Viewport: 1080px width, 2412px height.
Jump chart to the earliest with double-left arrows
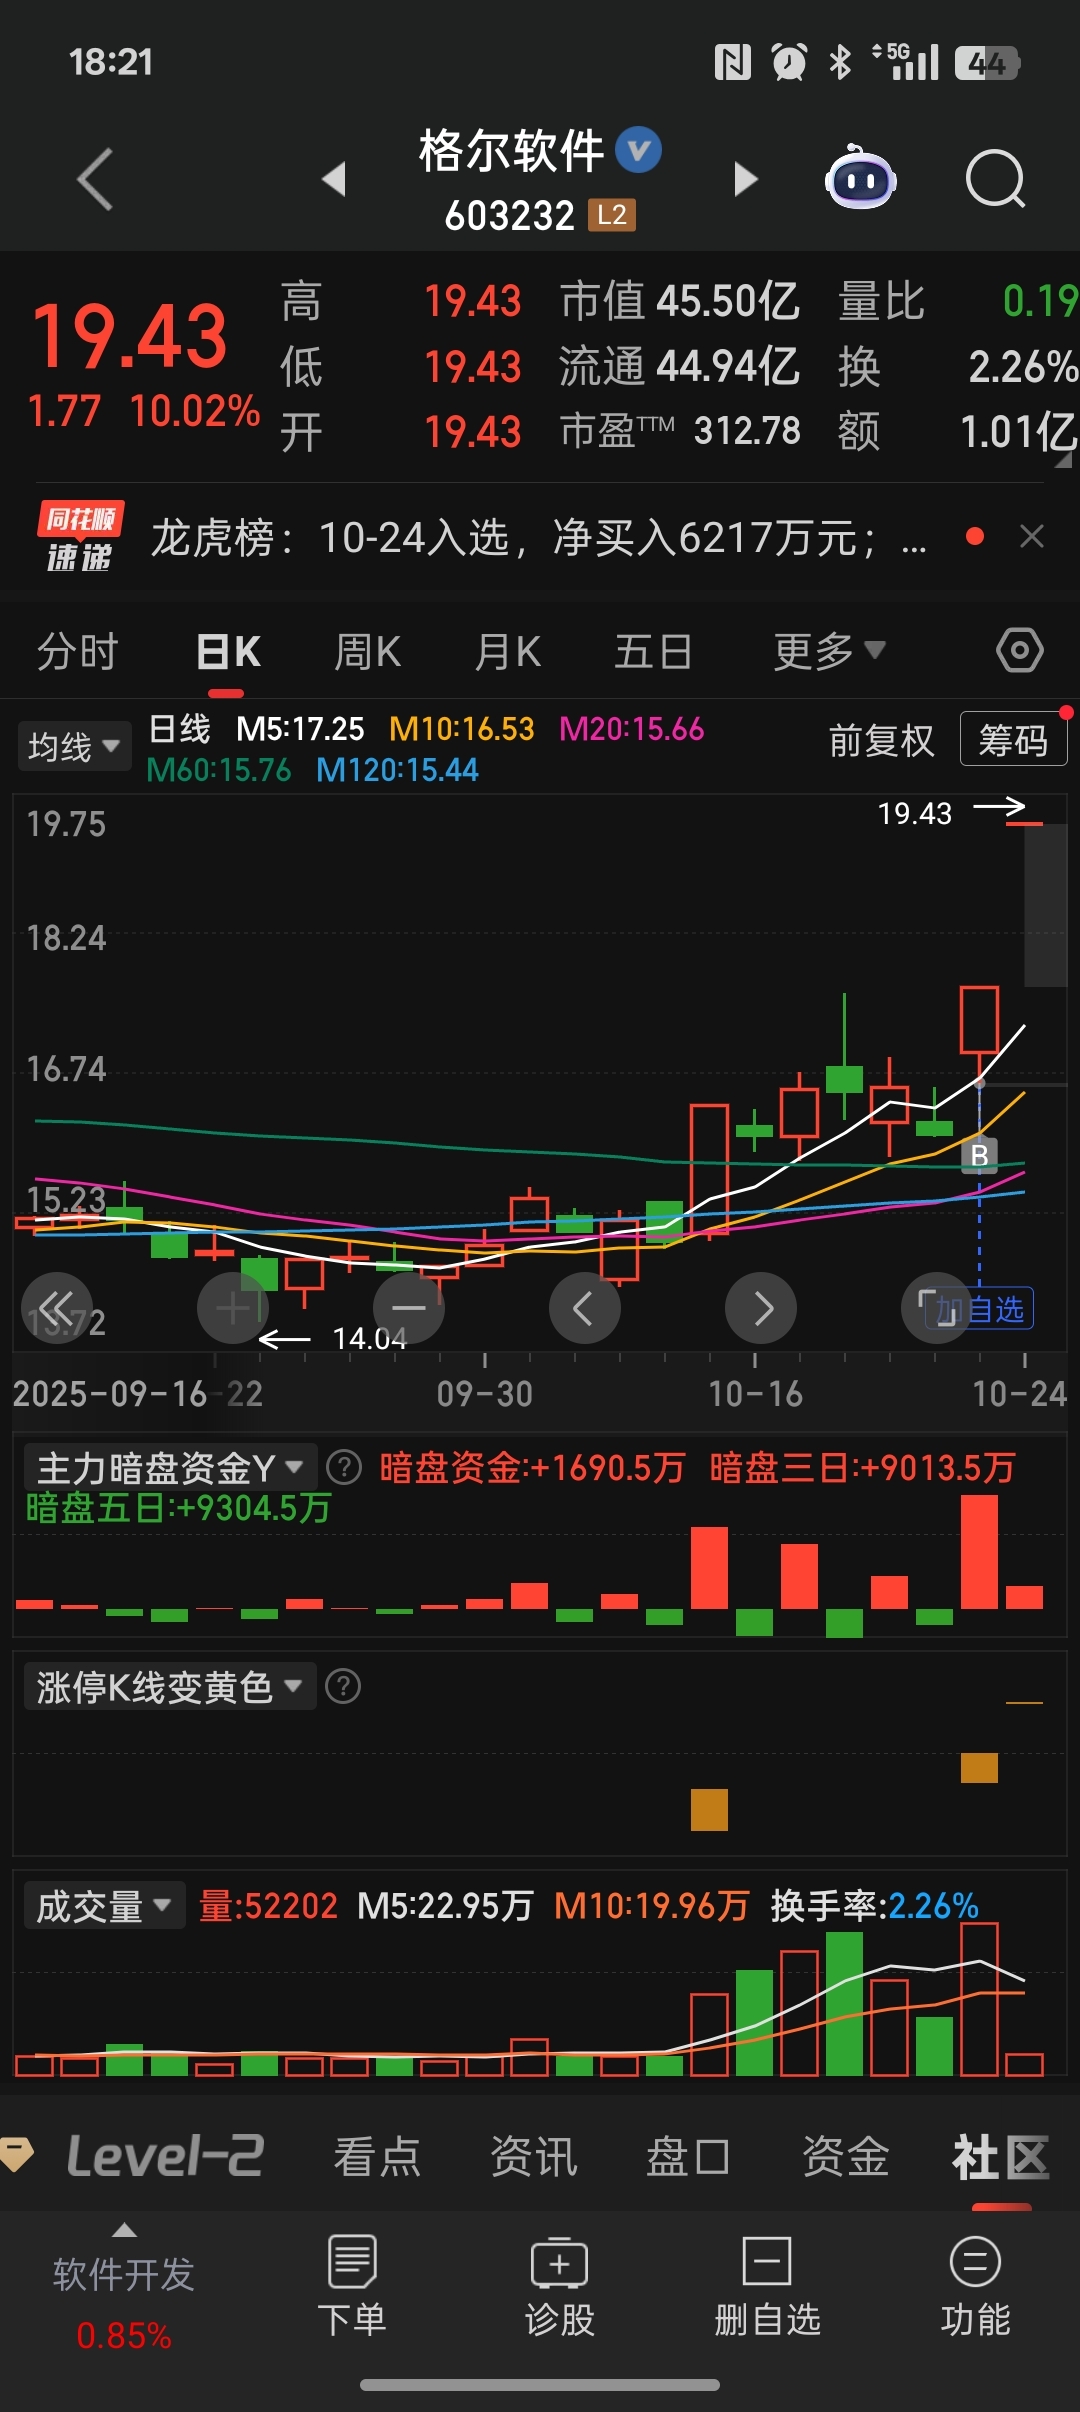pos(57,1307)
